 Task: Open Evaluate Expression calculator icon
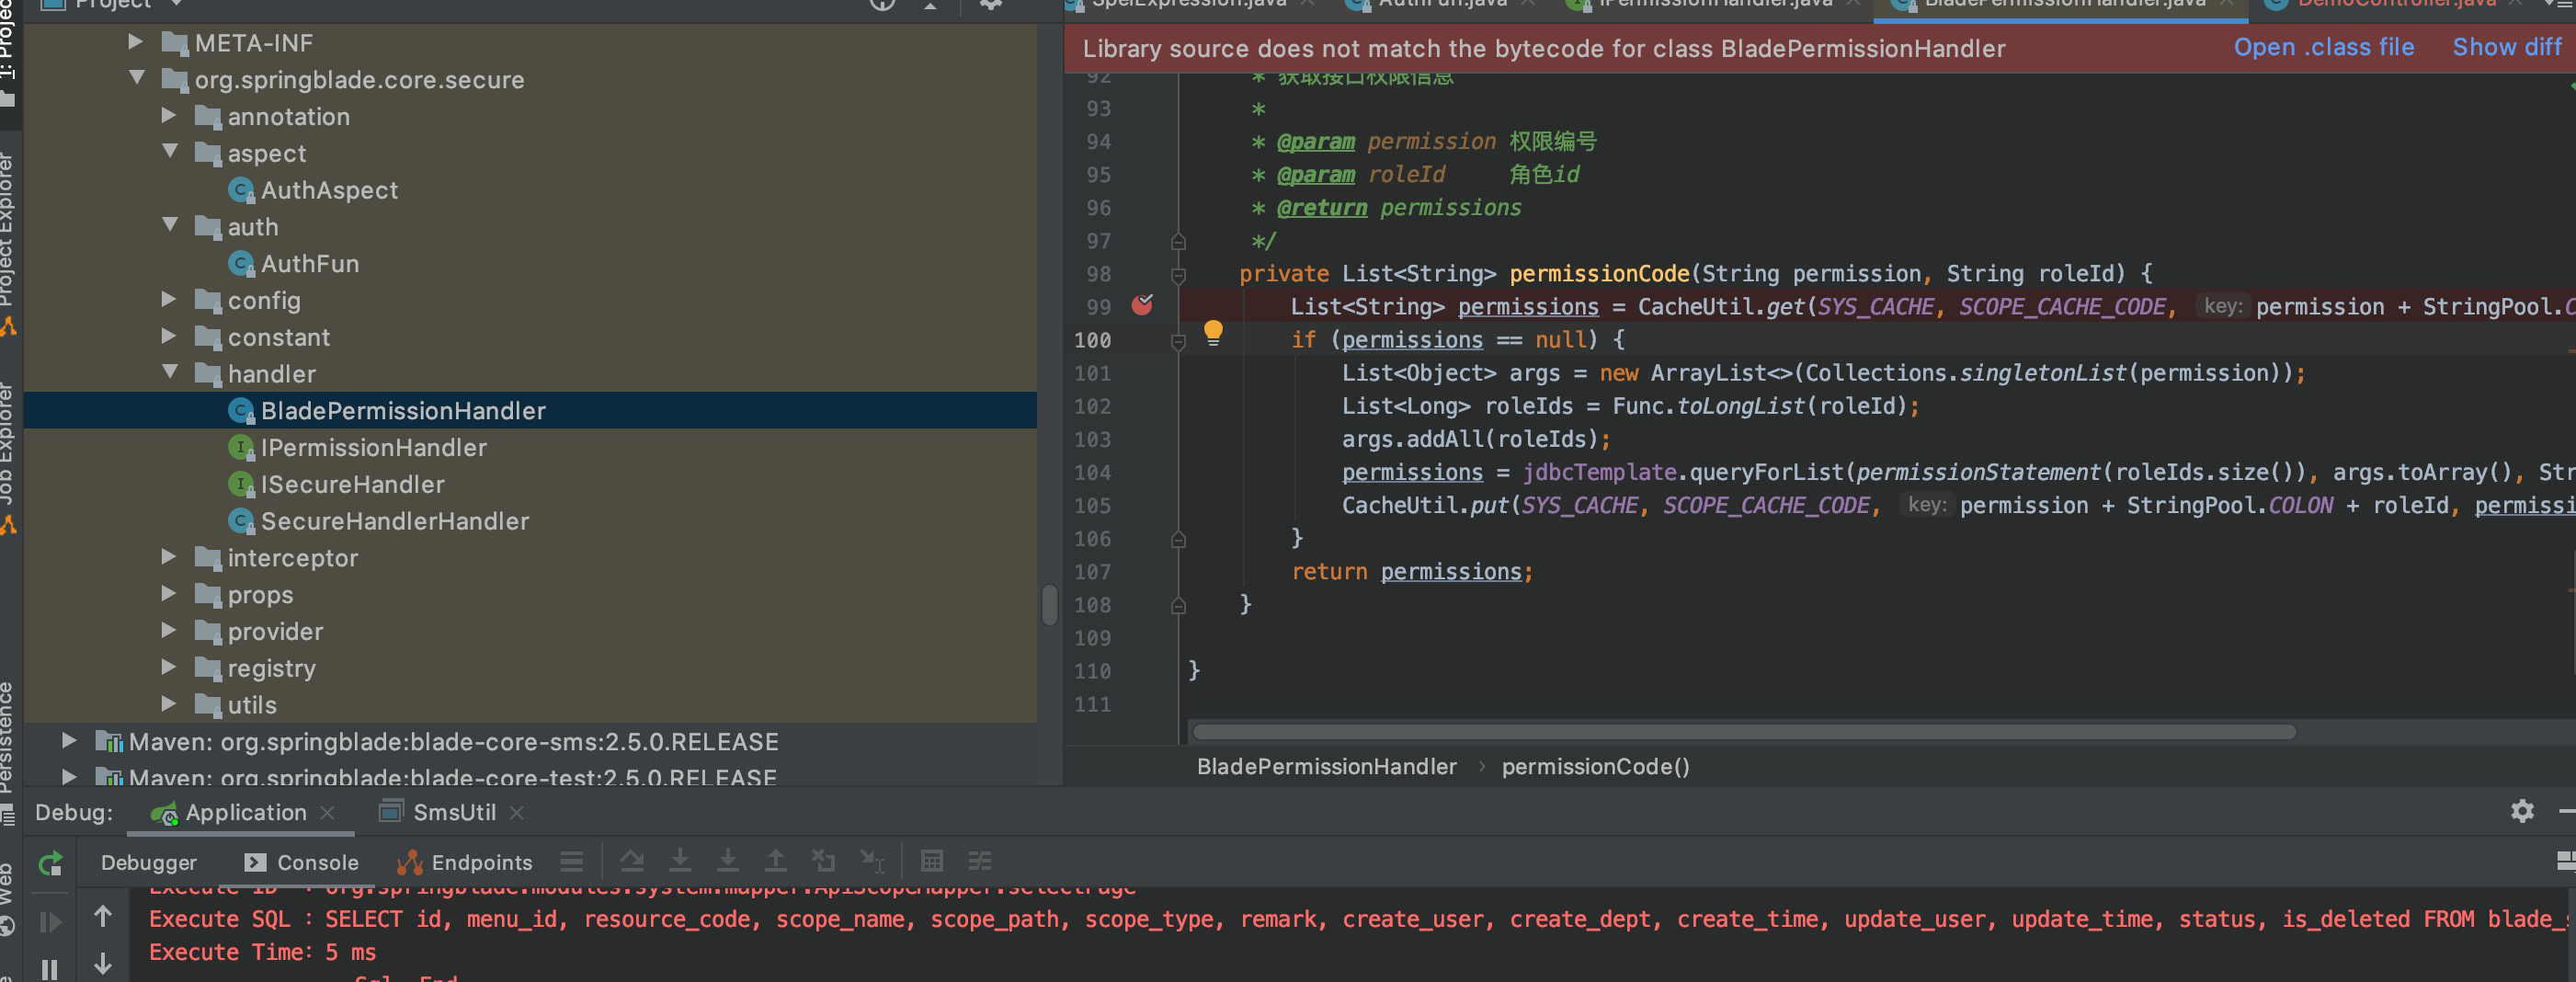click(x=932, y=860)
